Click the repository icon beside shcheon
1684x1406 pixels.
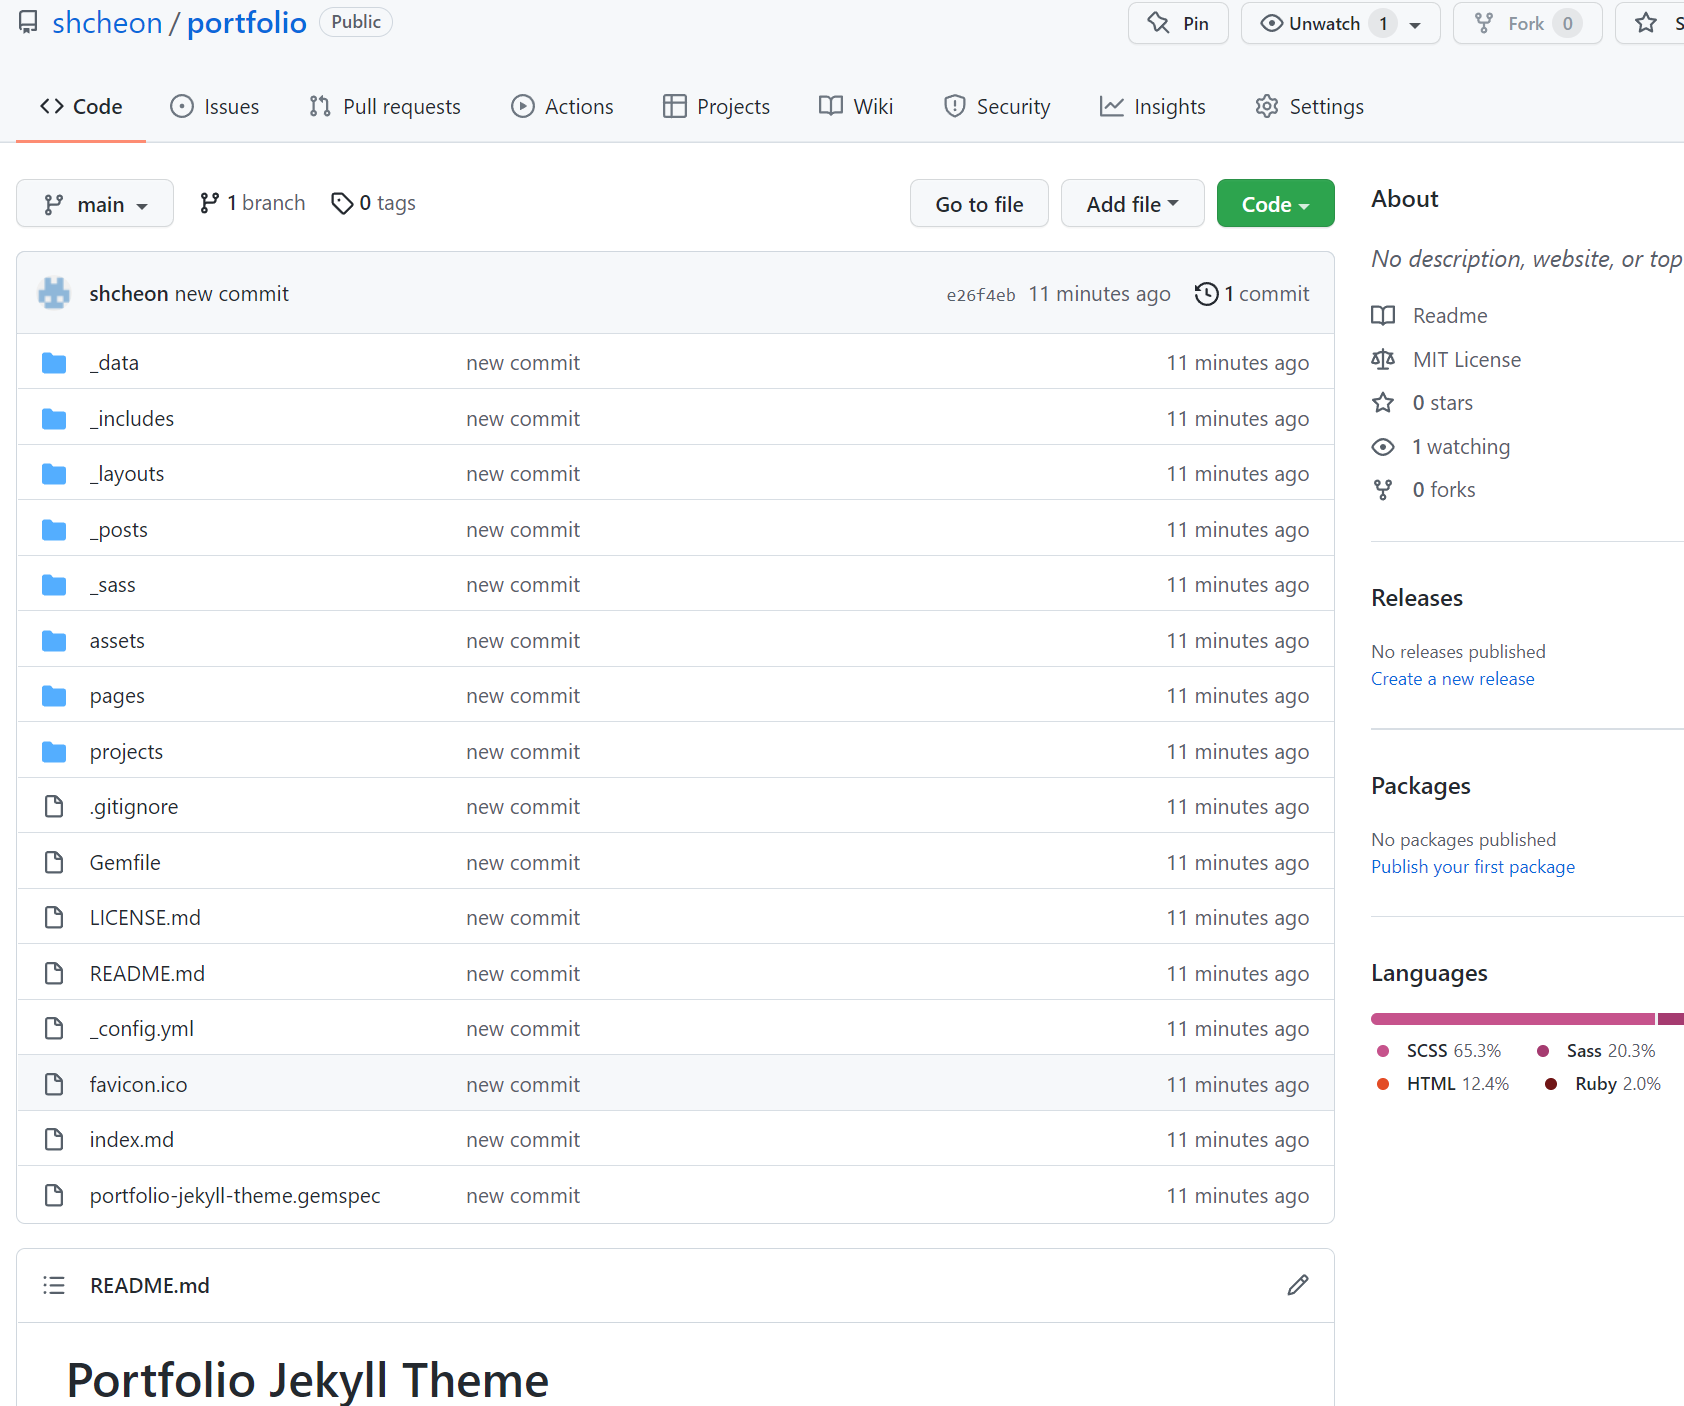pyautogui.click(x=28, y=22)
